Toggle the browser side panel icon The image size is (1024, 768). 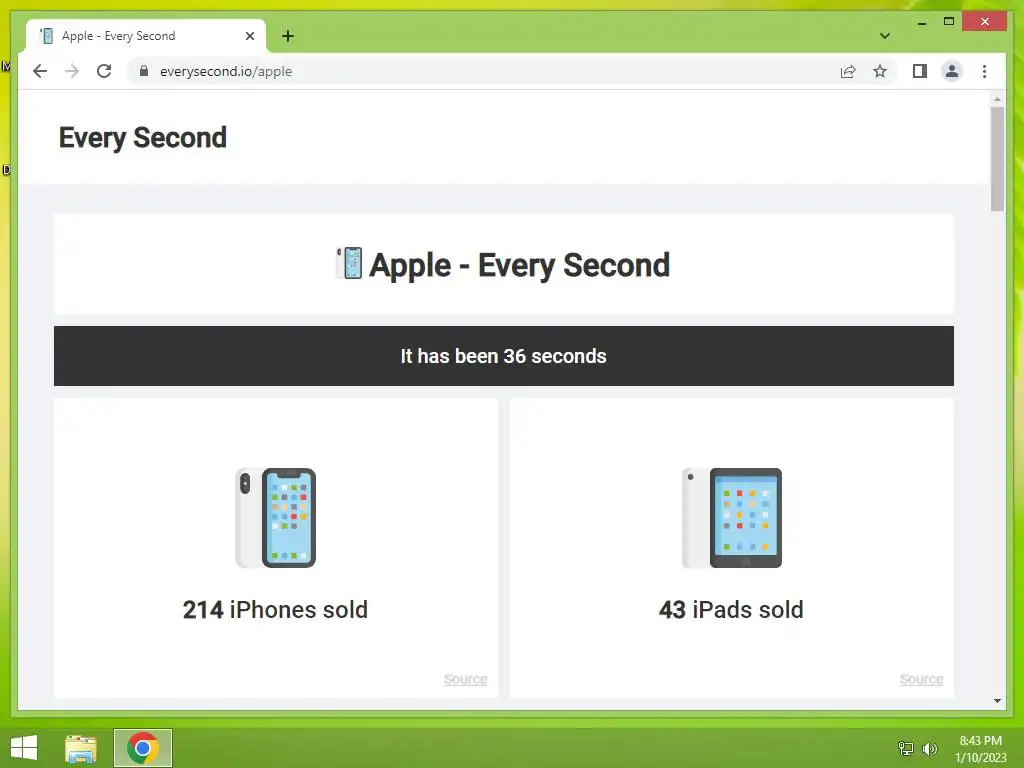click(920, 71)
